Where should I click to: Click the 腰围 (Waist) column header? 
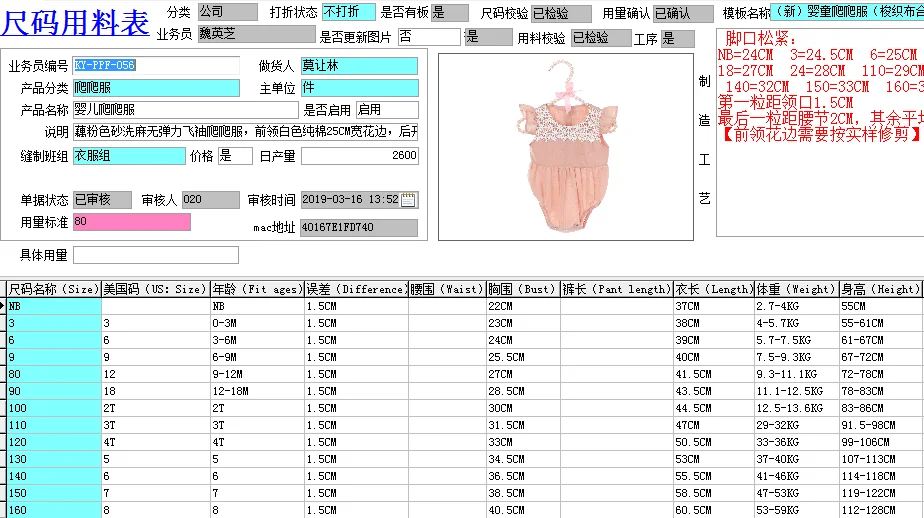click(447, 289)
